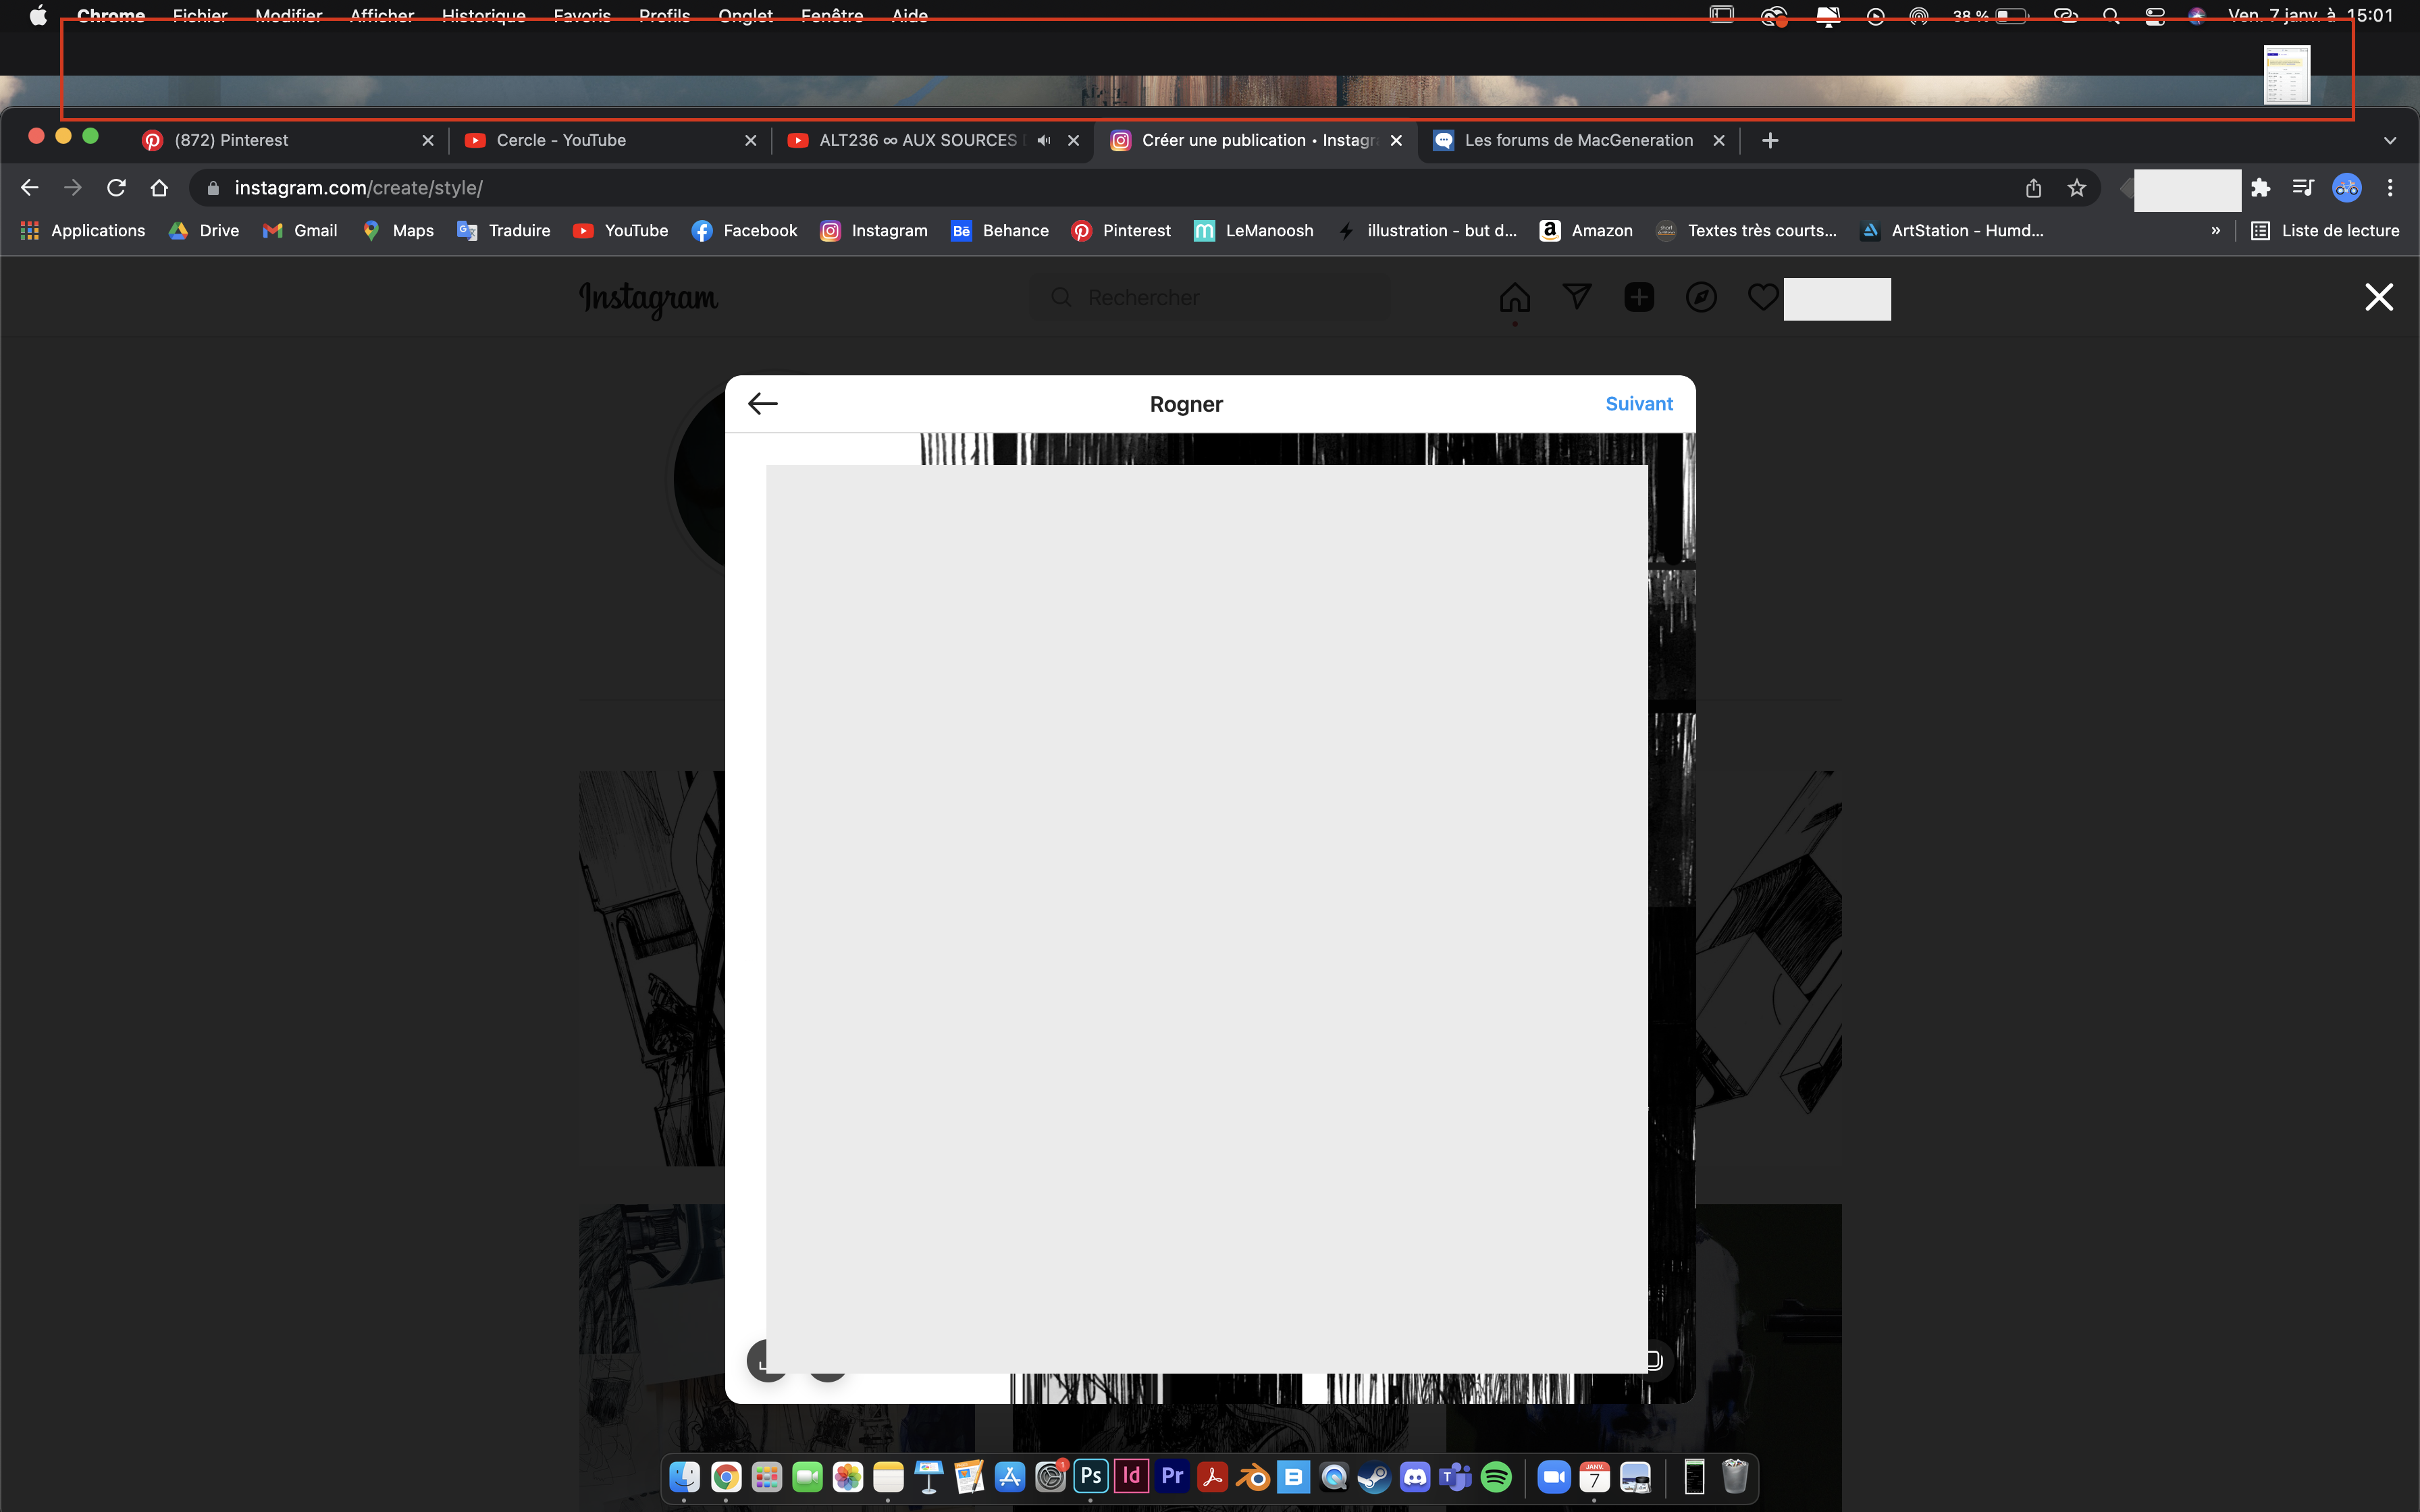Open the Instagram explore compass icon
Viewport: 2420px width, 1512px height.
[x=1700, y=297]
